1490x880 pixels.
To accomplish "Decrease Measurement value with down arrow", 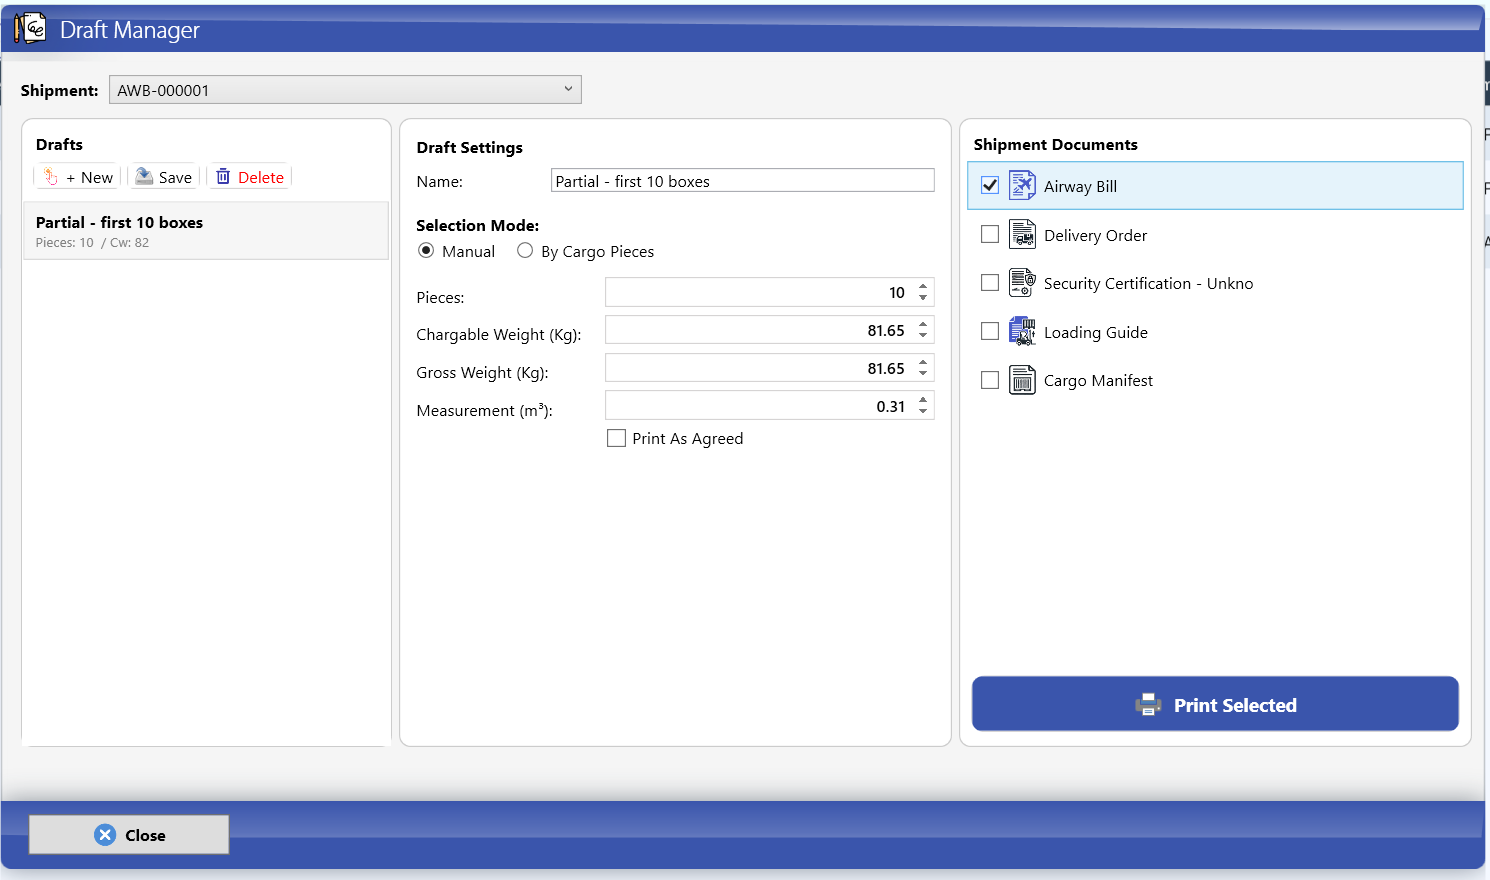I will (923, 412).
